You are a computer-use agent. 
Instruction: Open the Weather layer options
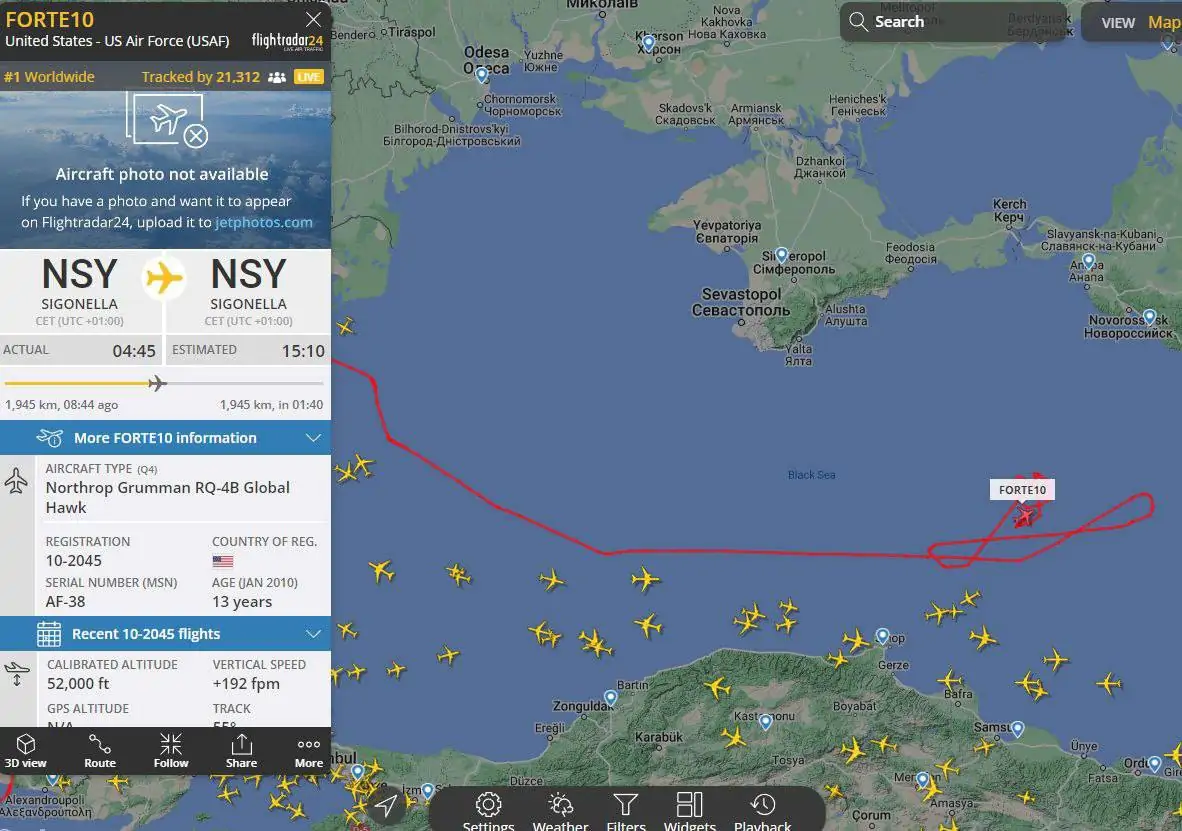pyautogui.click(x=560, y=811)
